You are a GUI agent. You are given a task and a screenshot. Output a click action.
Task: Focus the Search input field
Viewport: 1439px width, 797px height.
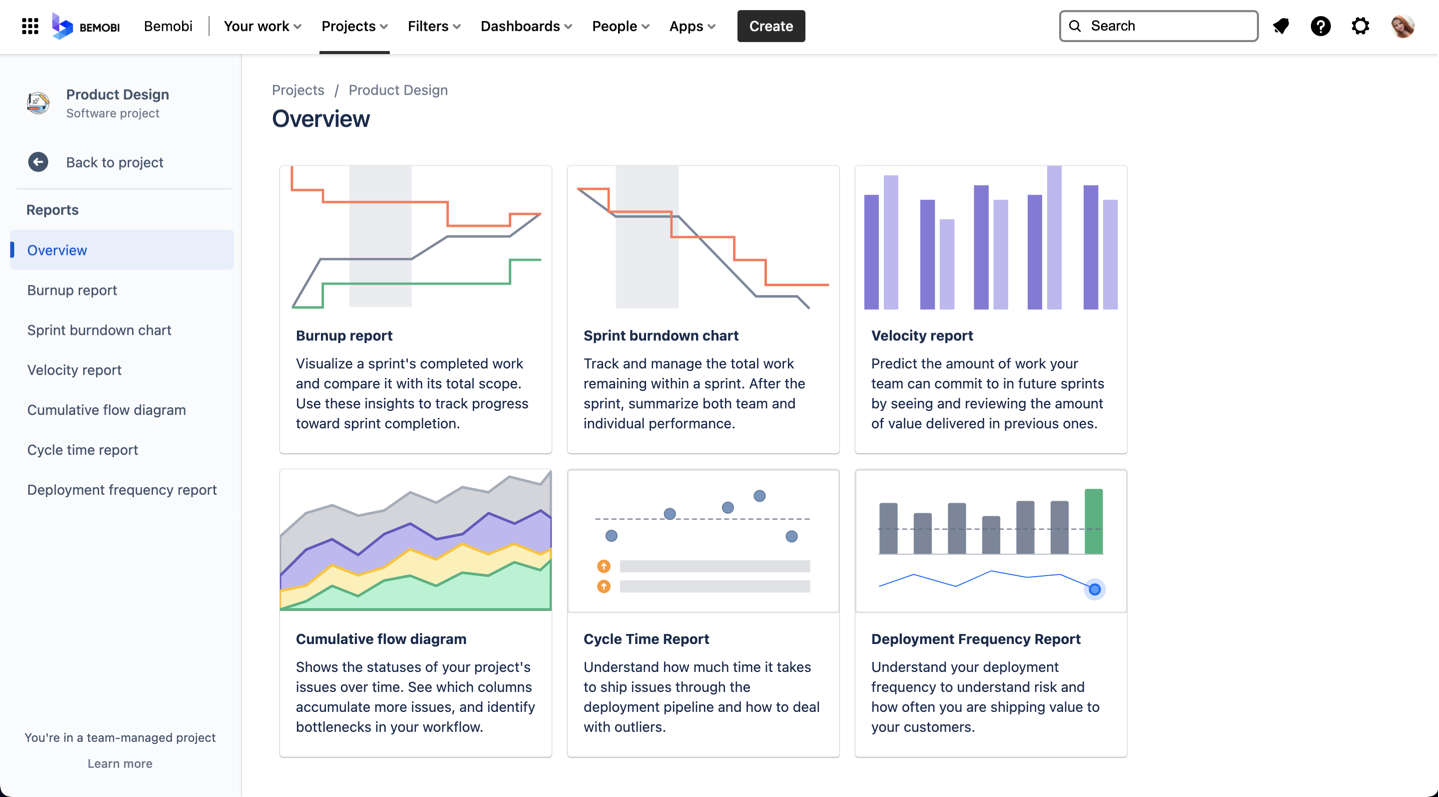coord(1158,26)
